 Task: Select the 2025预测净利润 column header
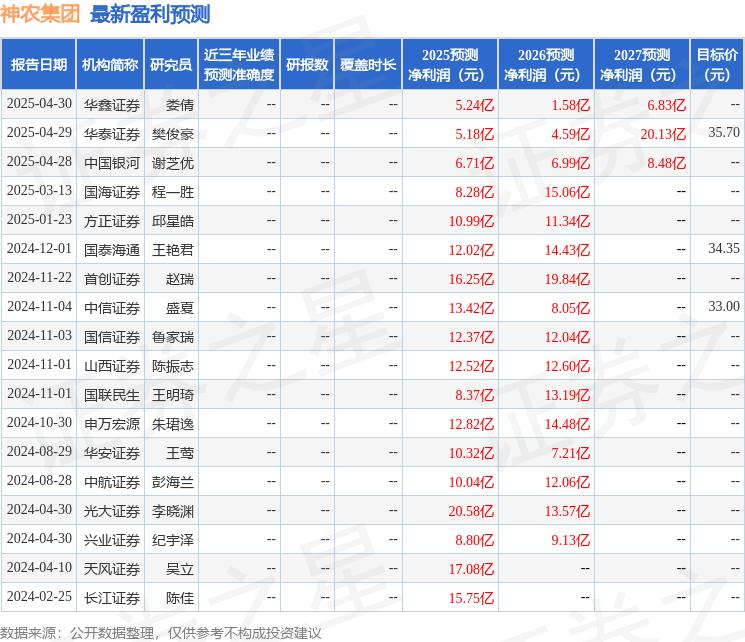click(450, 64)
